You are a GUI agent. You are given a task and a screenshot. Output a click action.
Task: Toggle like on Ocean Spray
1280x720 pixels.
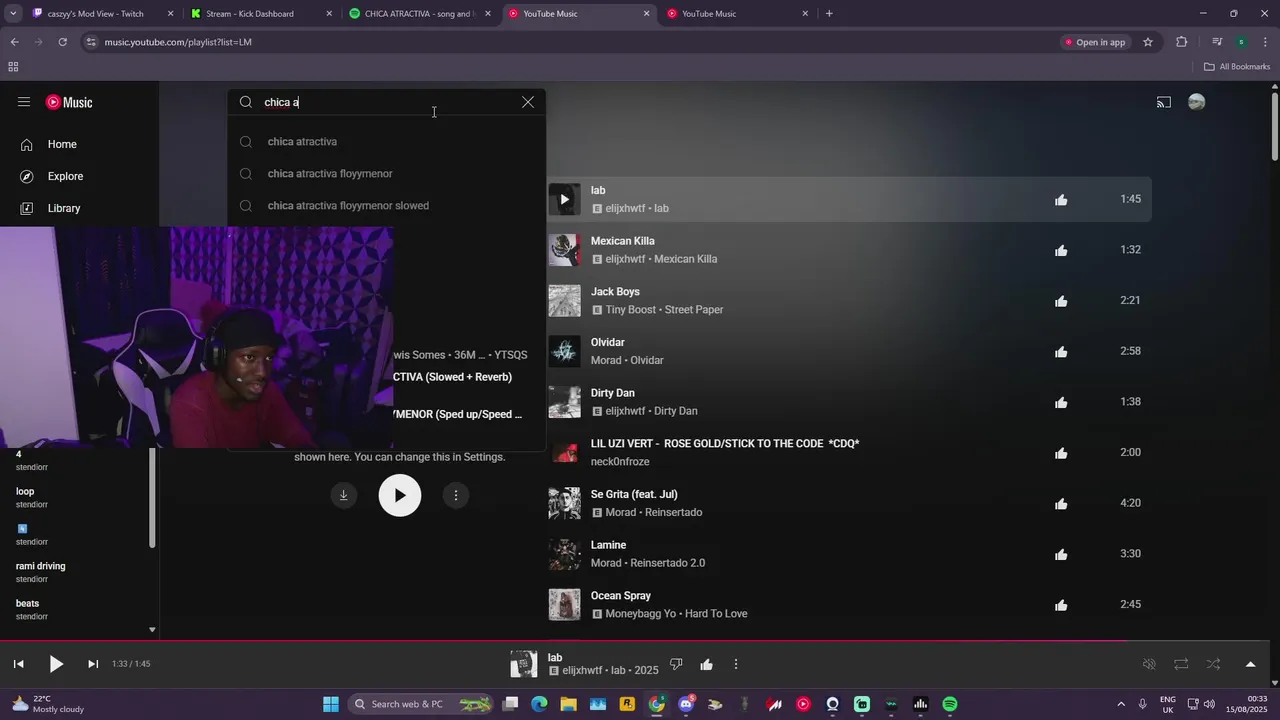click(x=1061, y=605)
